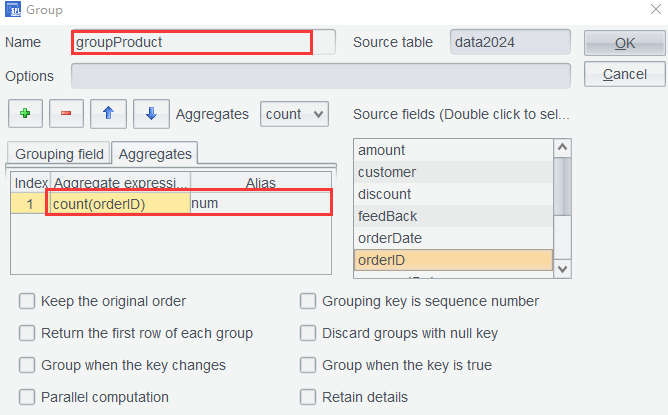
Task: Check the Retain details option
Action: pyautogui.click(x=308, y=397)
